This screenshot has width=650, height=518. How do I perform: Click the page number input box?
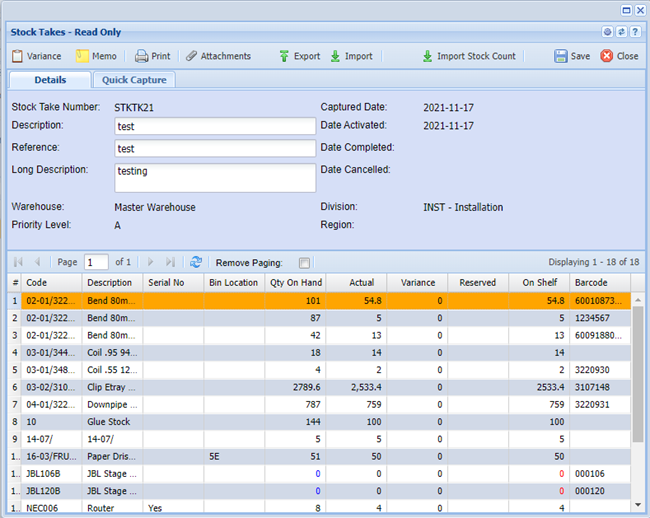[x=96, y=262]
